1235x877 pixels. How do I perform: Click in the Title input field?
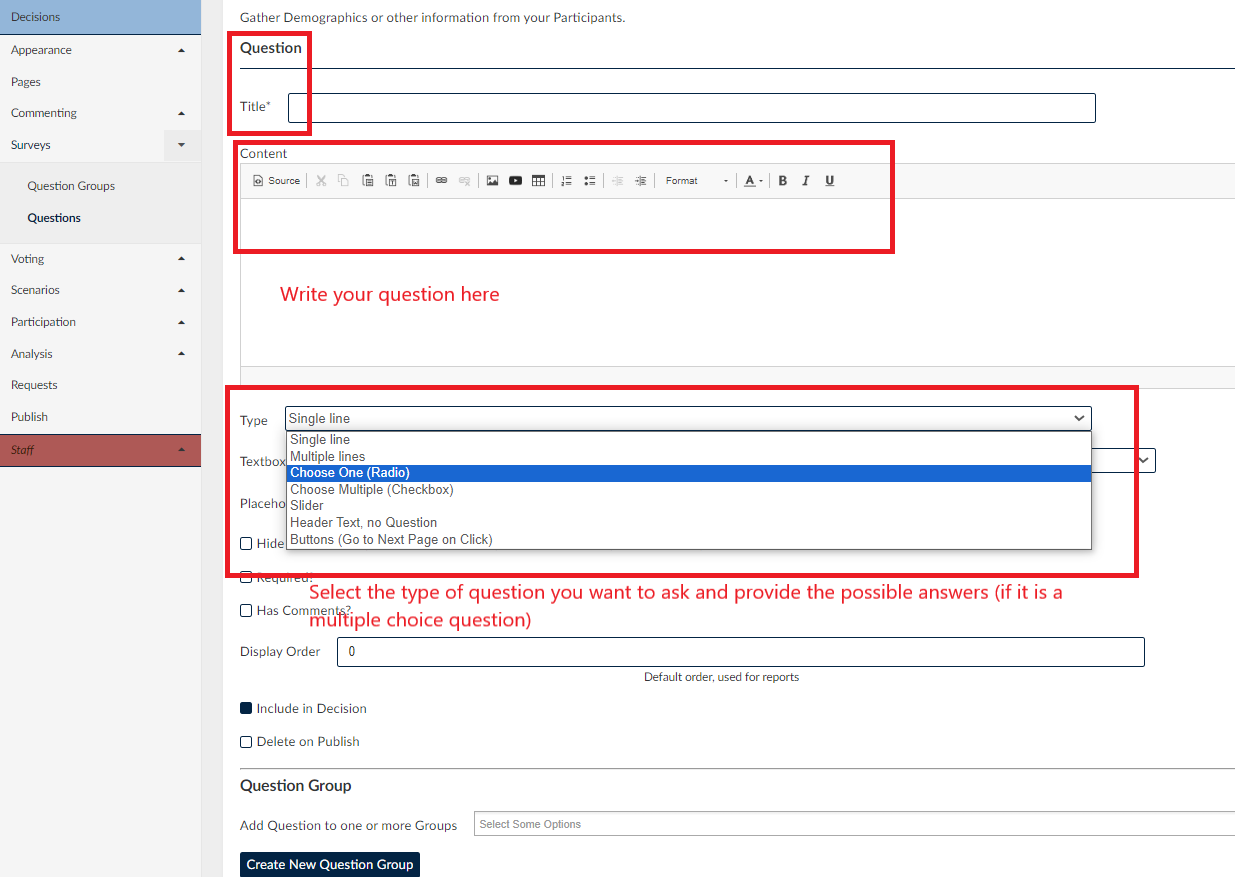tap(692, 108)
